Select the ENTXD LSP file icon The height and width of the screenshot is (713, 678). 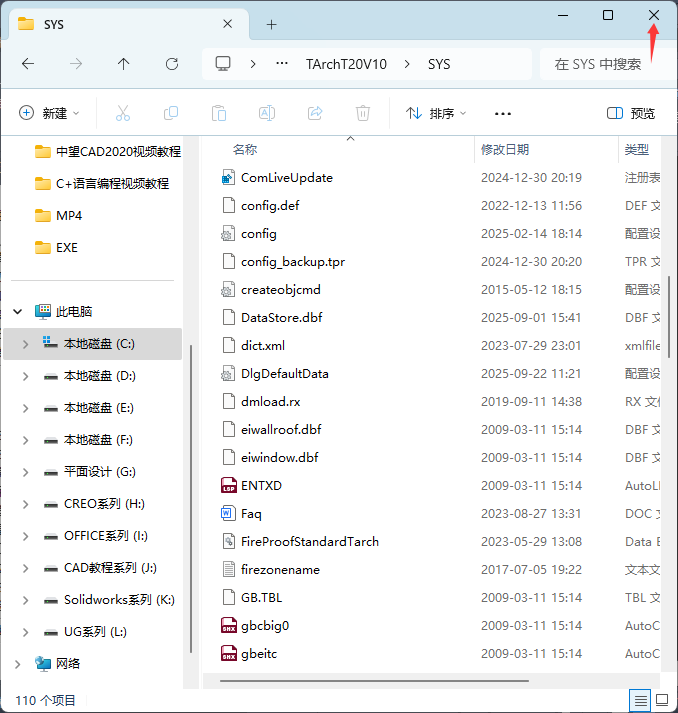tap(229, 486)
